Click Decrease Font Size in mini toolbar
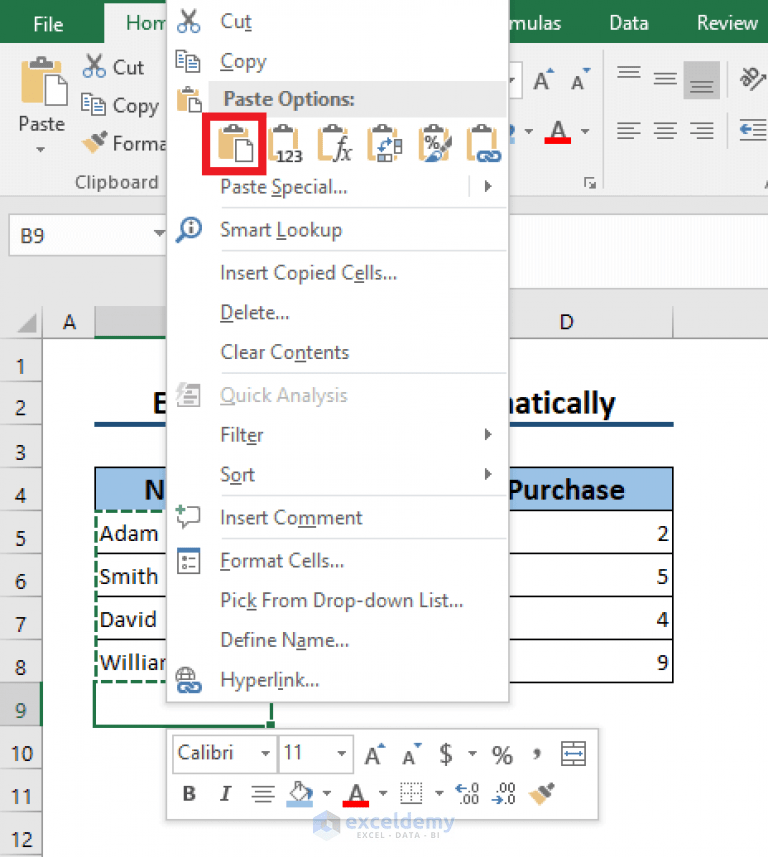The image size is (768, 857). coord(412,754)
